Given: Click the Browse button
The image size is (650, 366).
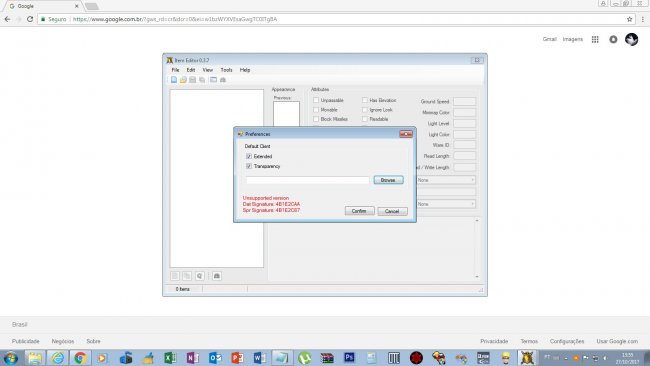Looking at the screenshot, I should tap(388, 180).
